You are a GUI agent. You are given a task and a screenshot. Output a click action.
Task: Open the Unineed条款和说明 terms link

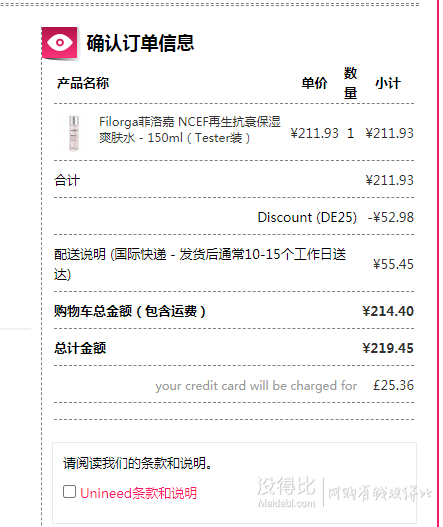(138, 493)
